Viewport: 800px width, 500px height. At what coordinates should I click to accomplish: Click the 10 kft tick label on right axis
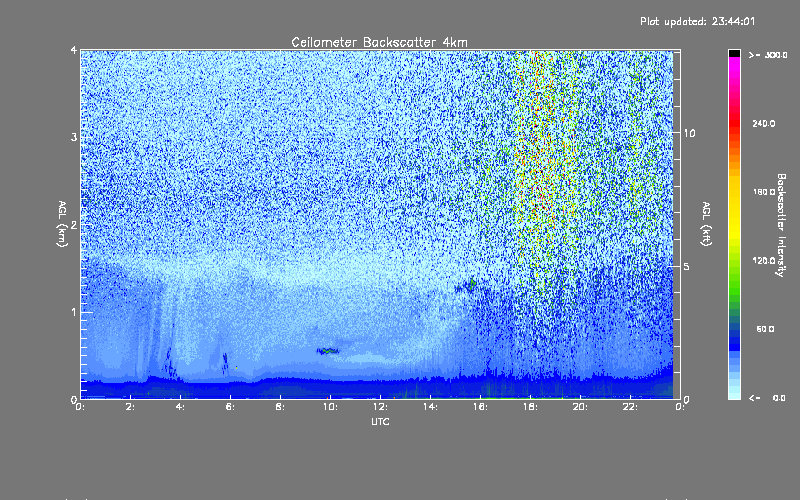point(689,133)
